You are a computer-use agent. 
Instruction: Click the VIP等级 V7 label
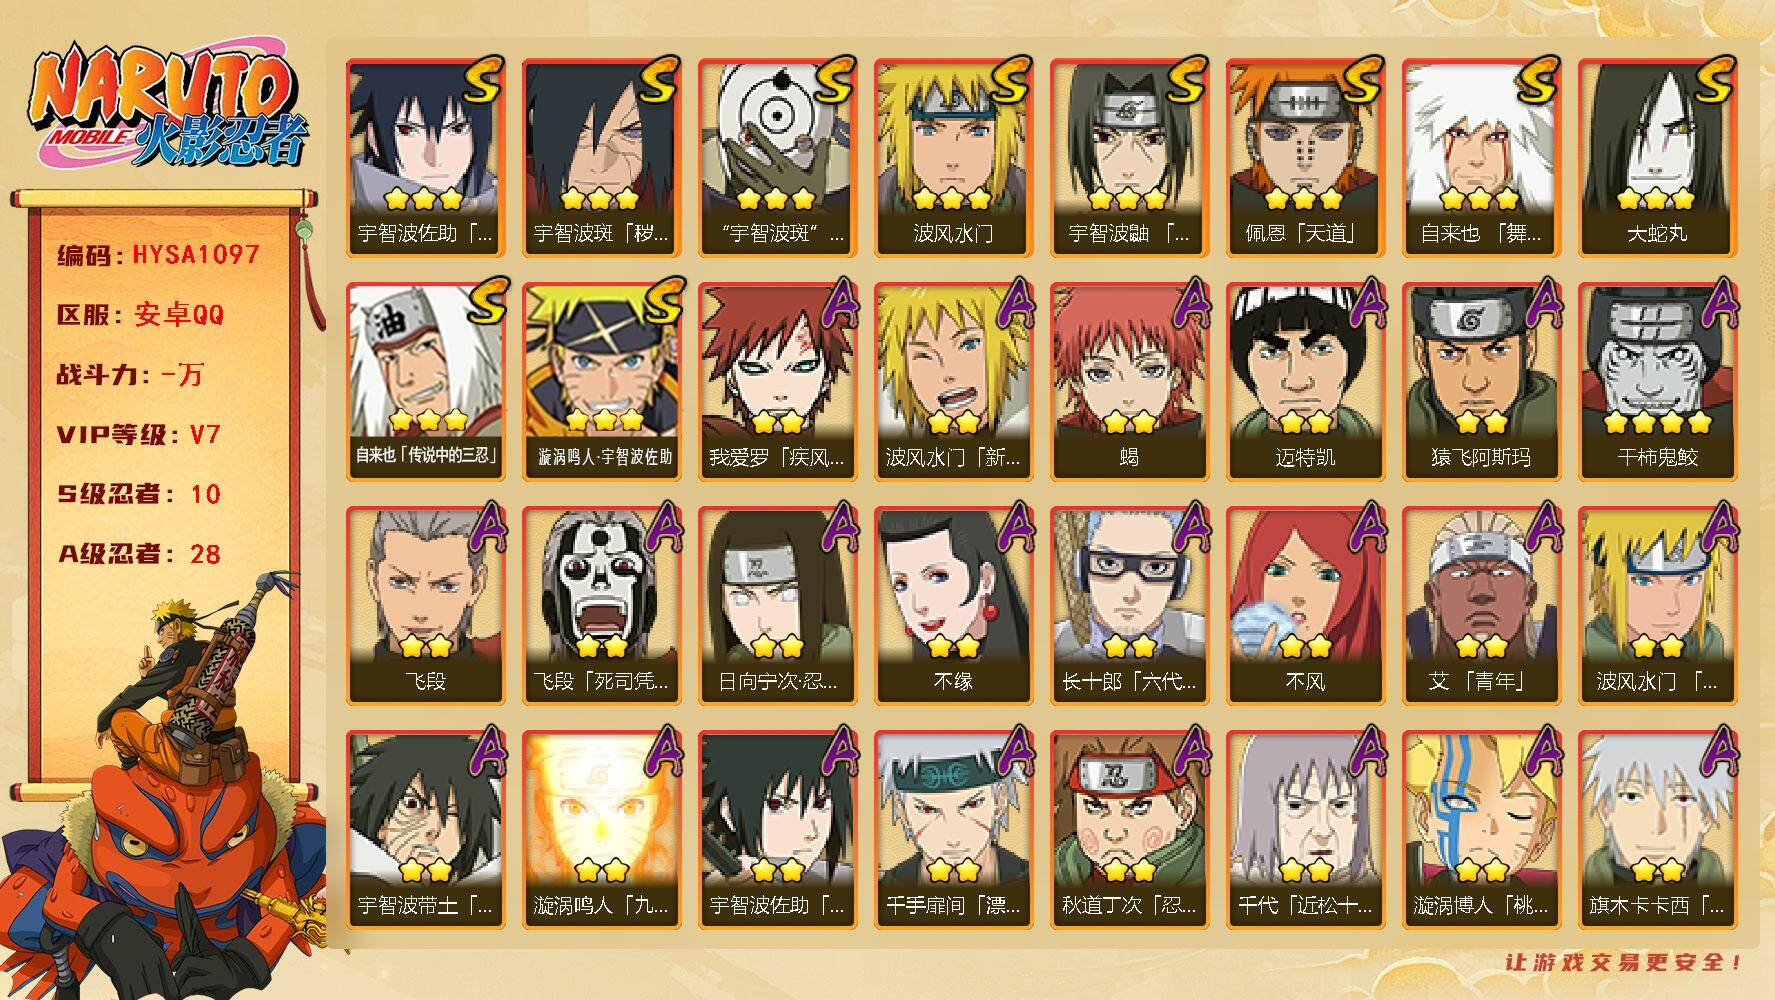pos(138,435)
